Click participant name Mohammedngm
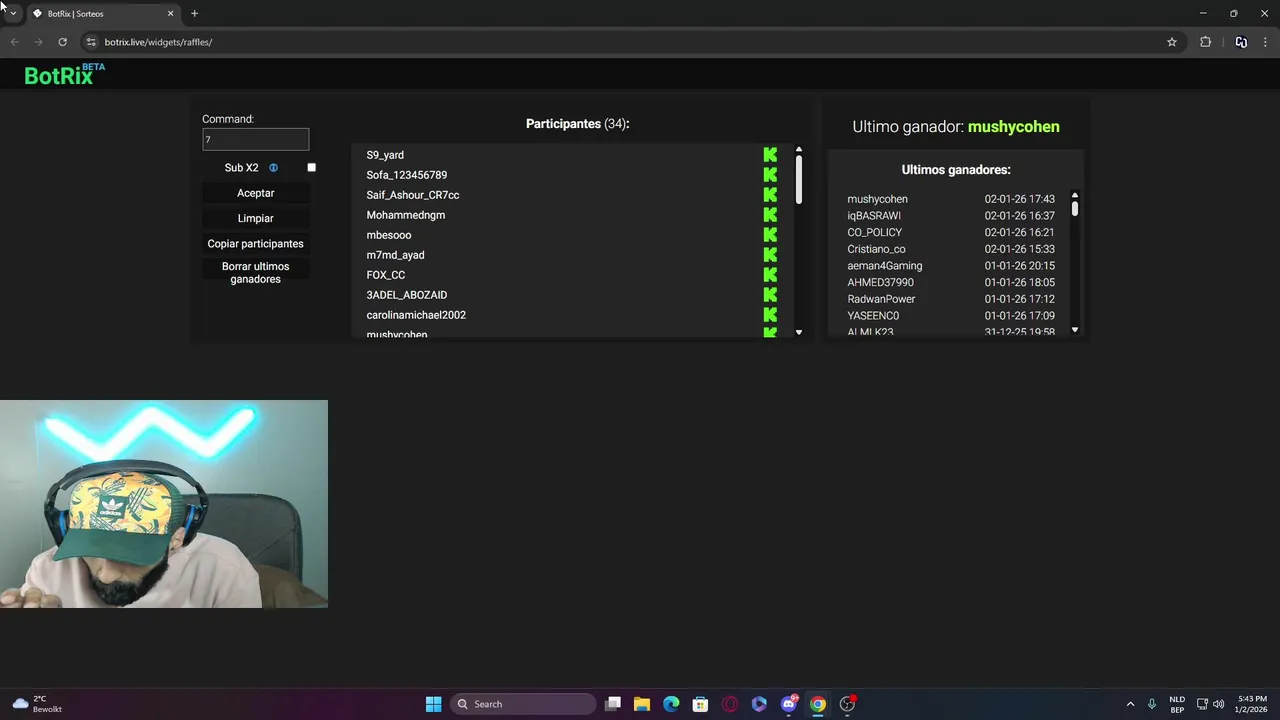 pyautogui.click(x=405, y=215)
